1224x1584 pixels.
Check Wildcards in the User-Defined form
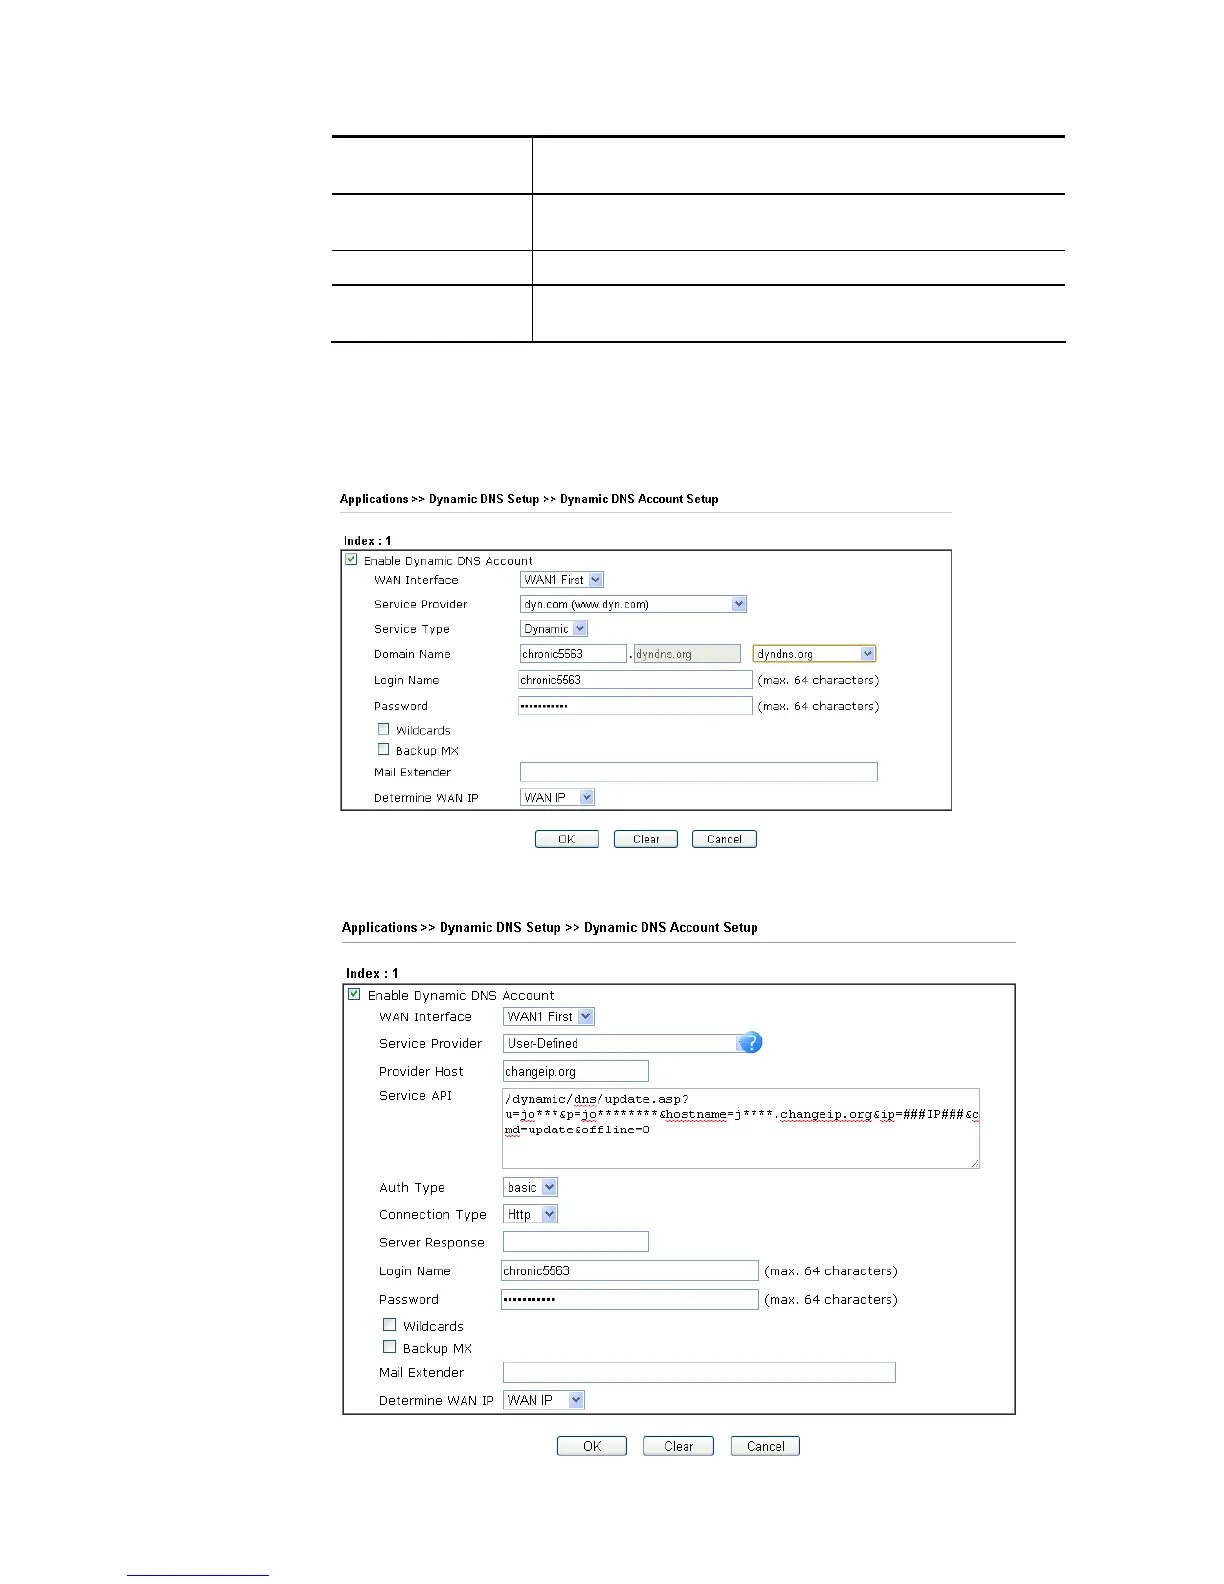[x=390, y=1325]
